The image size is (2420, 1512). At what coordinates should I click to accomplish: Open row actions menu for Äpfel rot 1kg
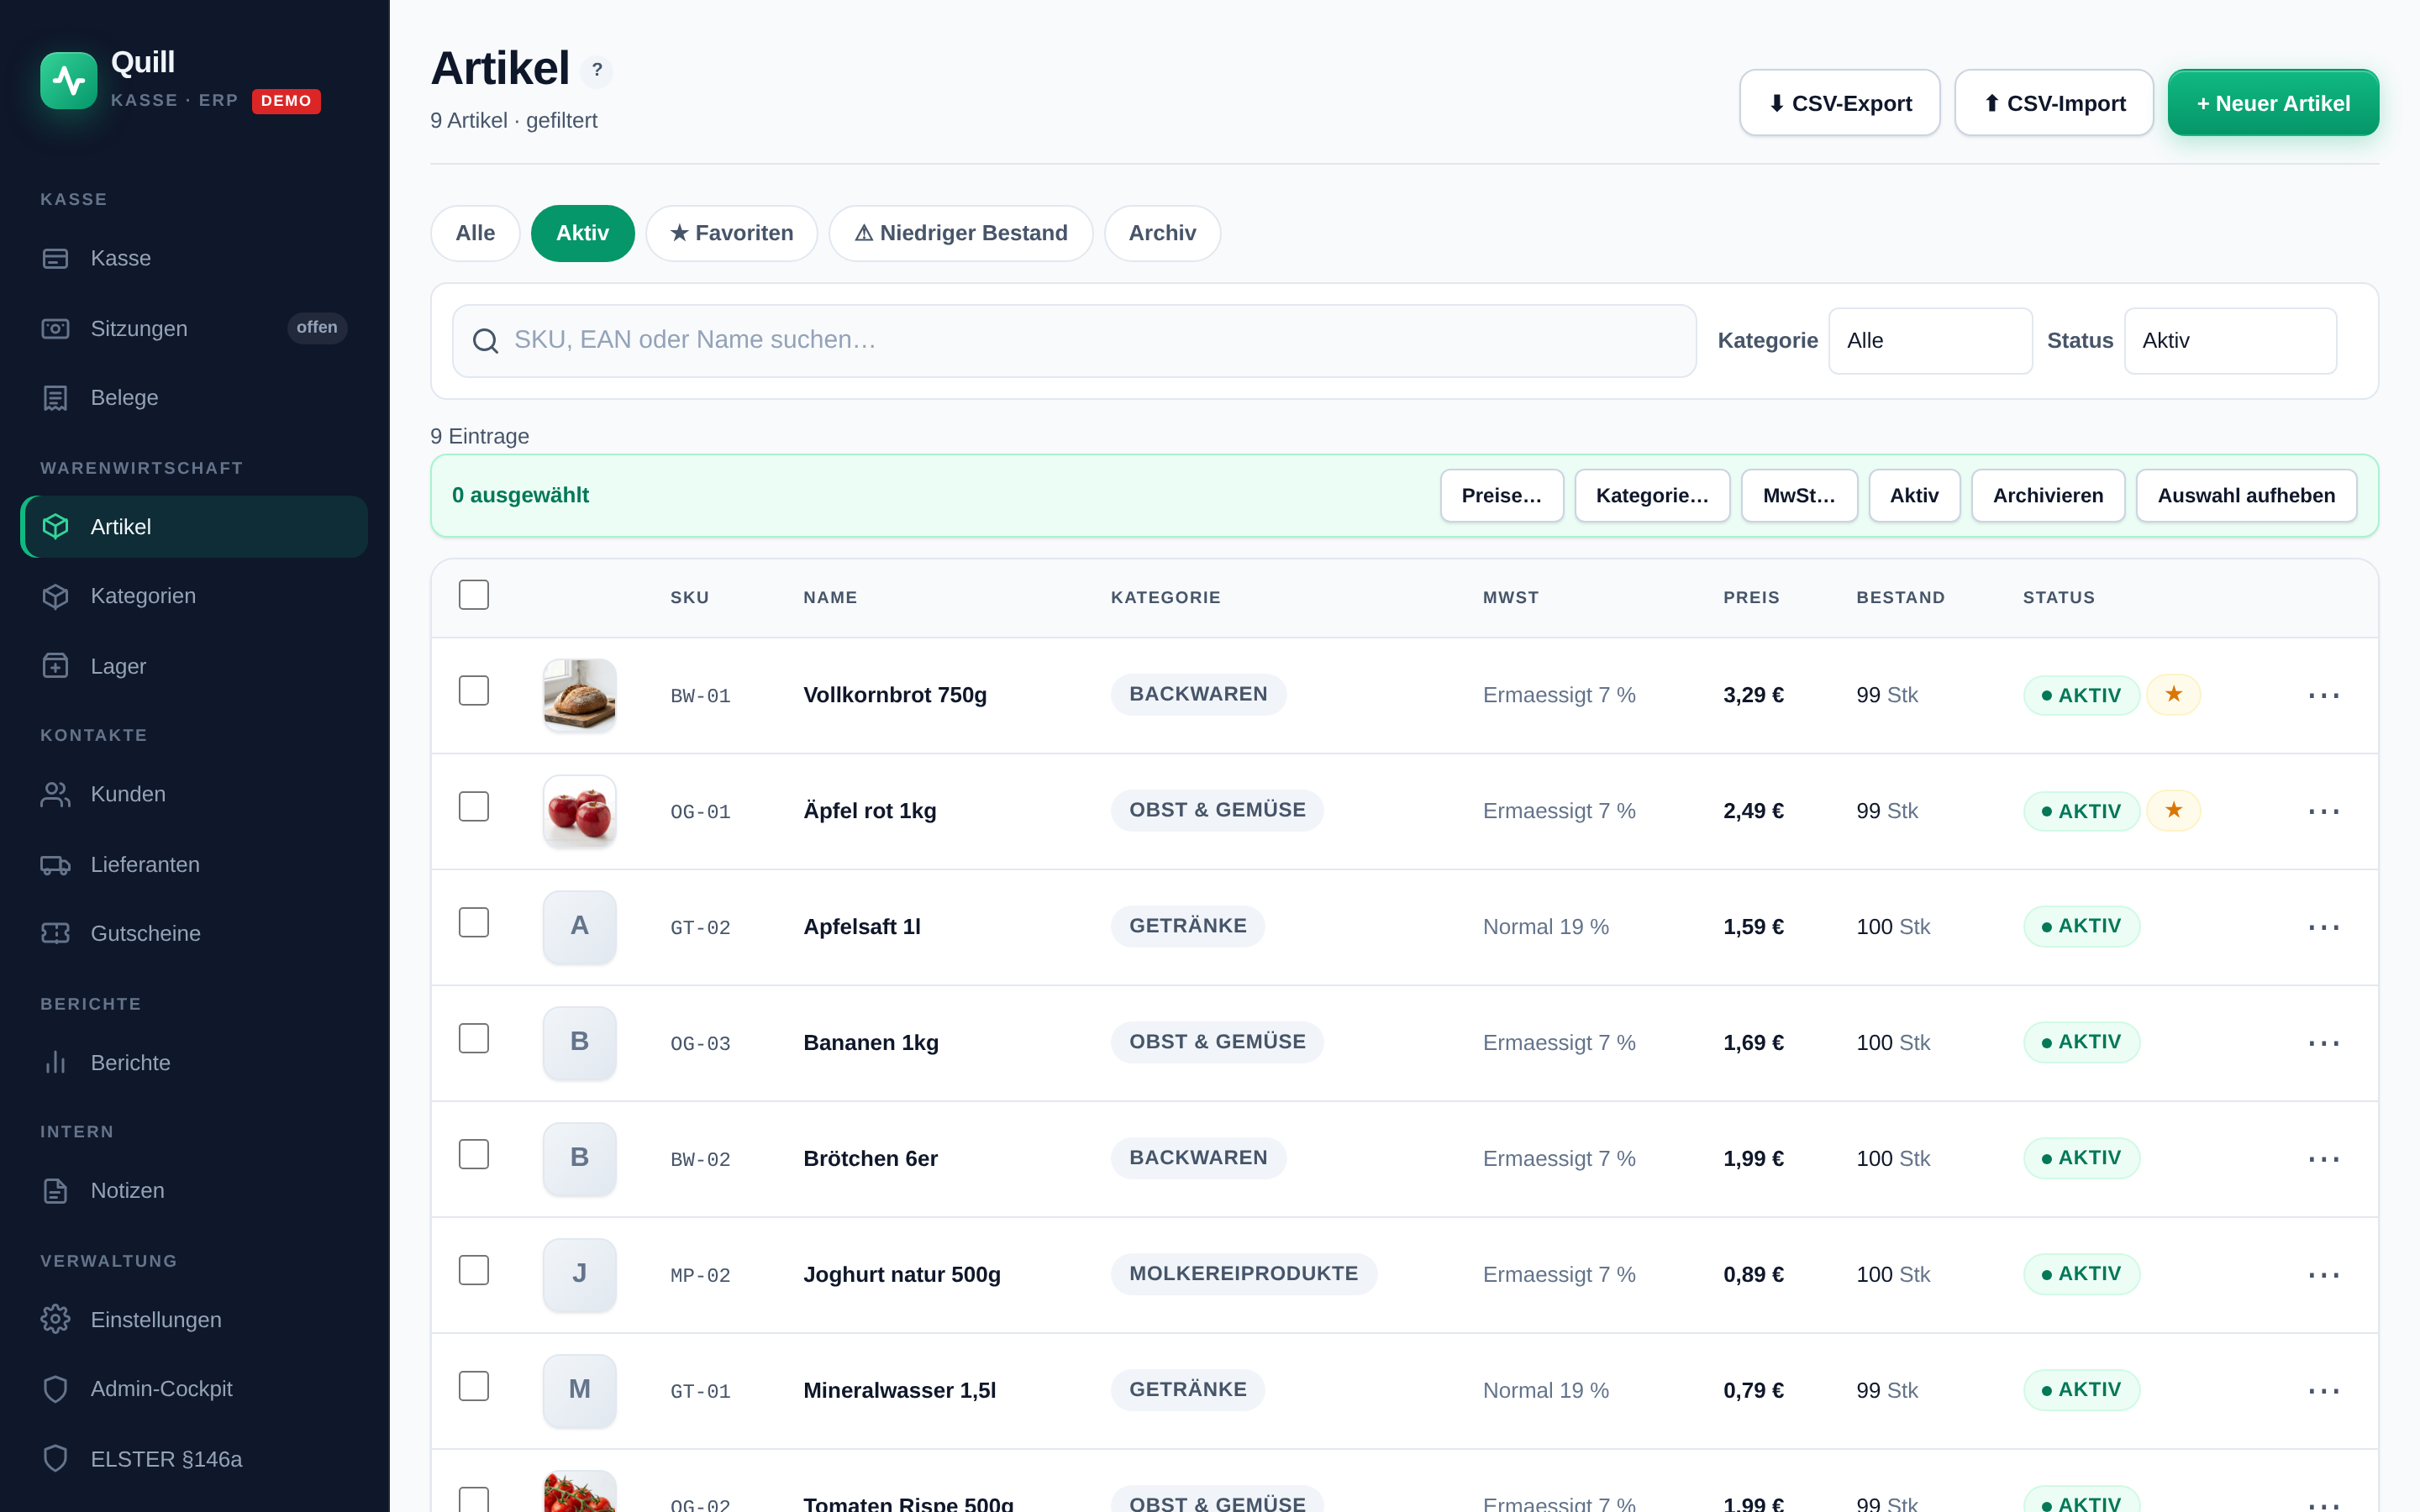pos(2324,811)
